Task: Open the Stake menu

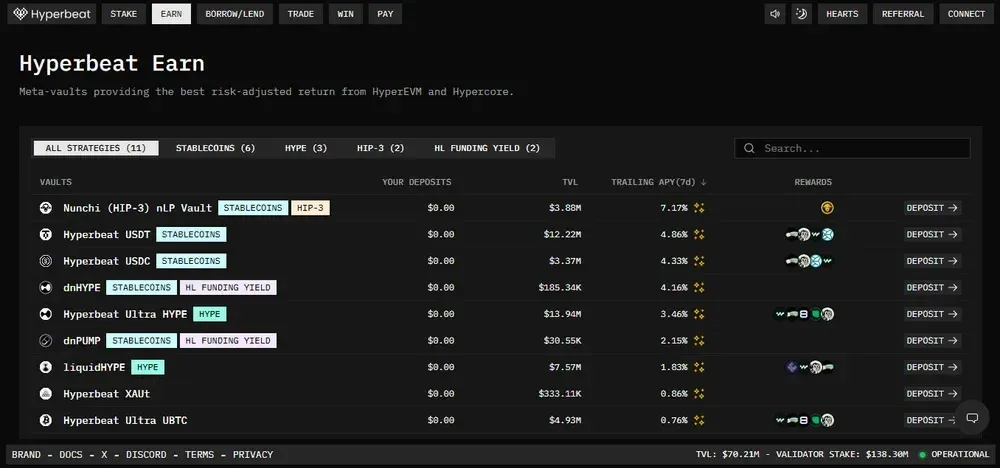Action: [124, 13]
